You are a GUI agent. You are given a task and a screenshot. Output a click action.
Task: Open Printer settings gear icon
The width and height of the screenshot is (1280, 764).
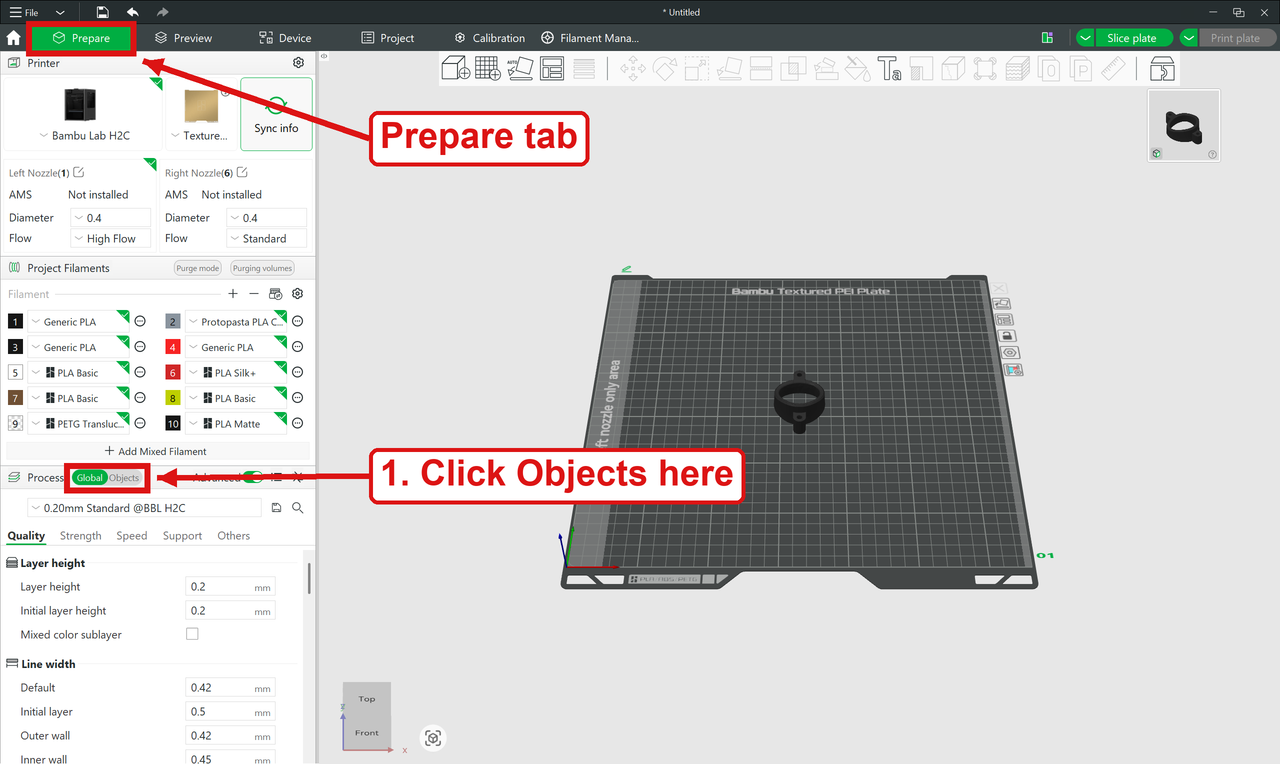point(298,63)
